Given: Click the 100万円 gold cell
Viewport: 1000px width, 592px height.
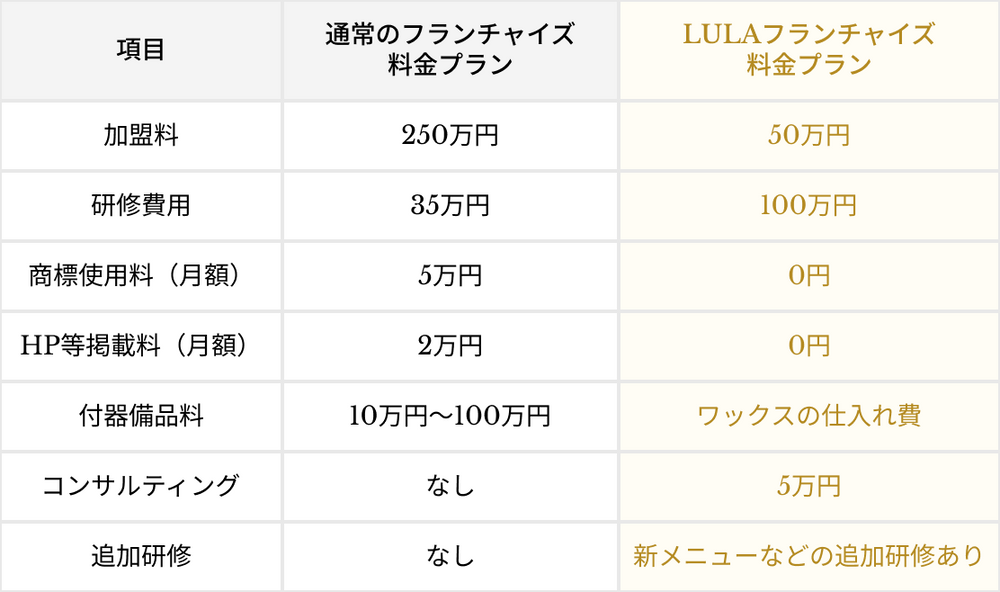Looking at the screenshot, I should pos(809,206).
